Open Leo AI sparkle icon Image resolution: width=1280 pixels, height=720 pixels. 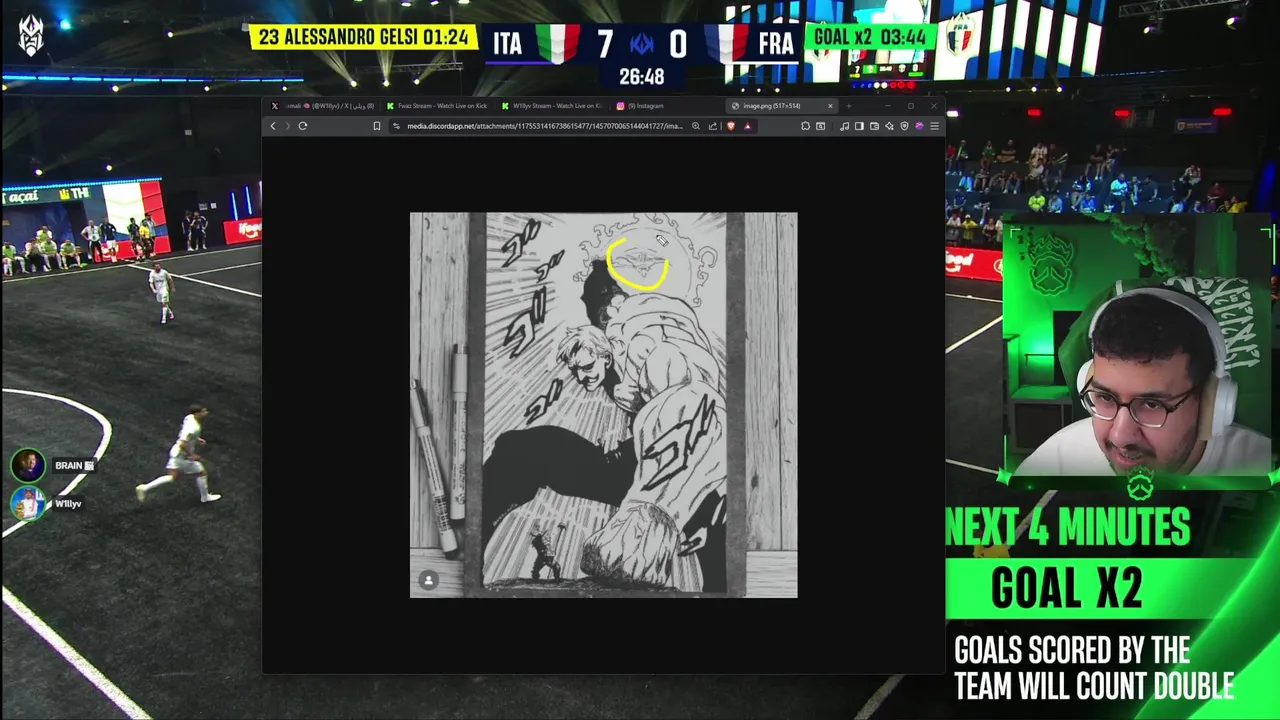(889, 126)
